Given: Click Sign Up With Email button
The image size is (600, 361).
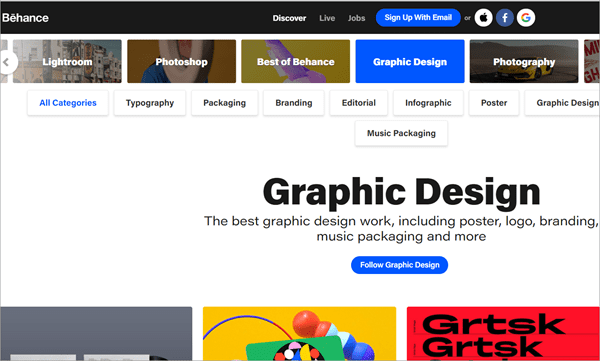Looking at the screenshot, I should click(418, 18).
